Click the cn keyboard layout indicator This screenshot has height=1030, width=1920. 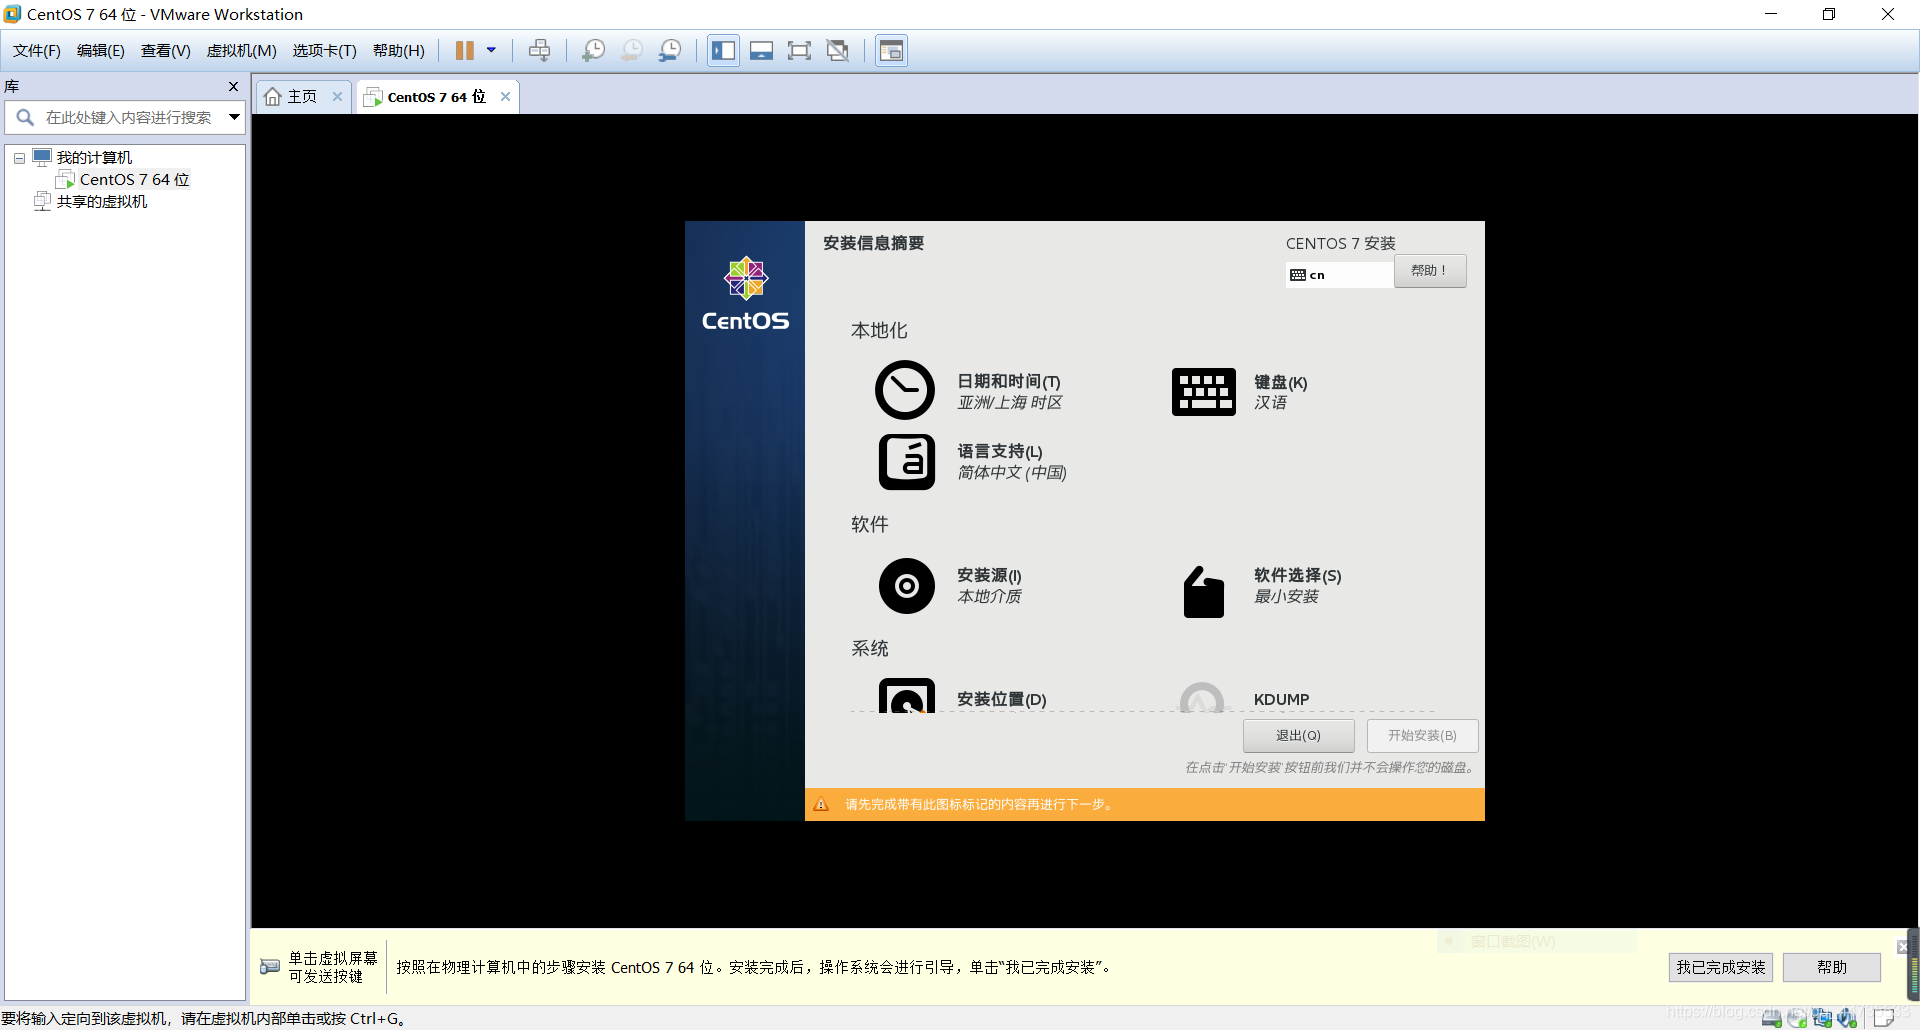coord(1339,275)
